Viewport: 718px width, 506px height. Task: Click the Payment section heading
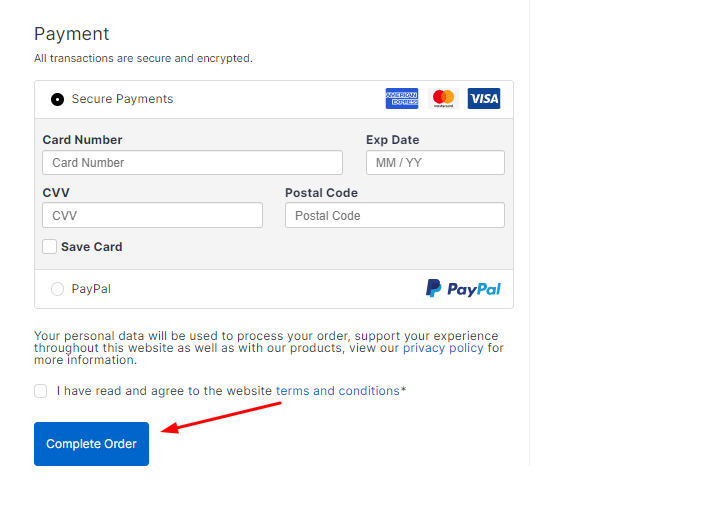pyautogui.click(x=72, y=34)
